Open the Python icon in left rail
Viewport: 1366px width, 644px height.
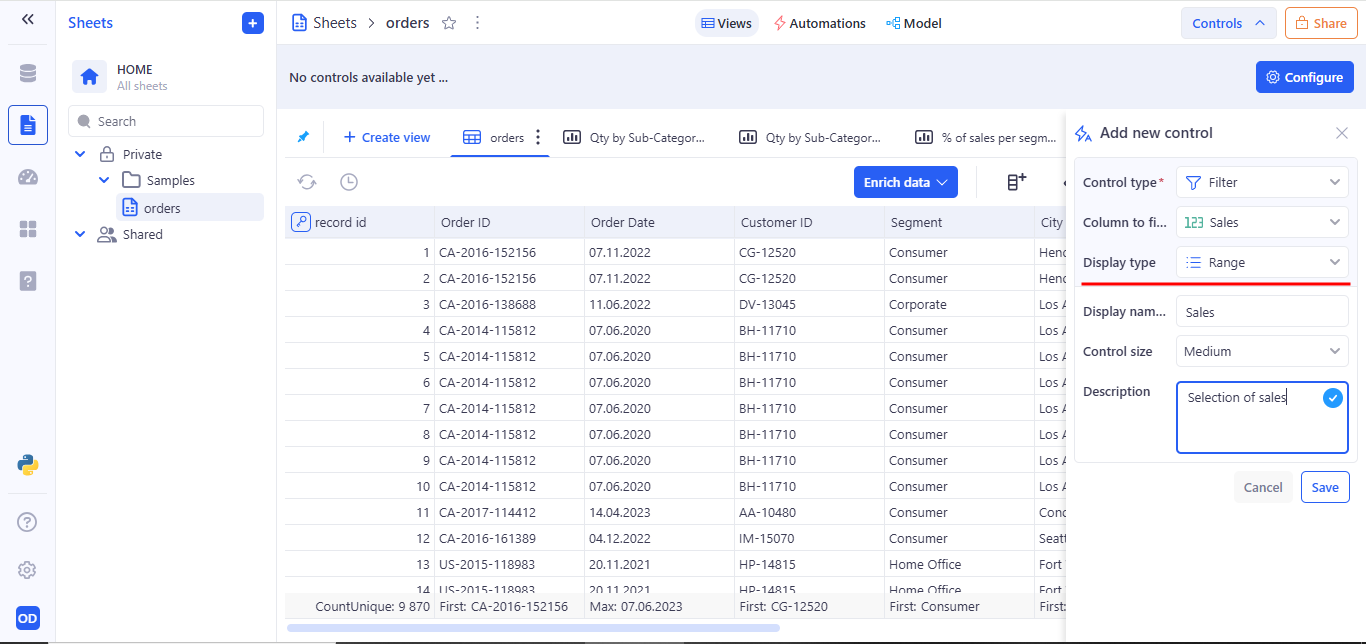pos(27,465)
